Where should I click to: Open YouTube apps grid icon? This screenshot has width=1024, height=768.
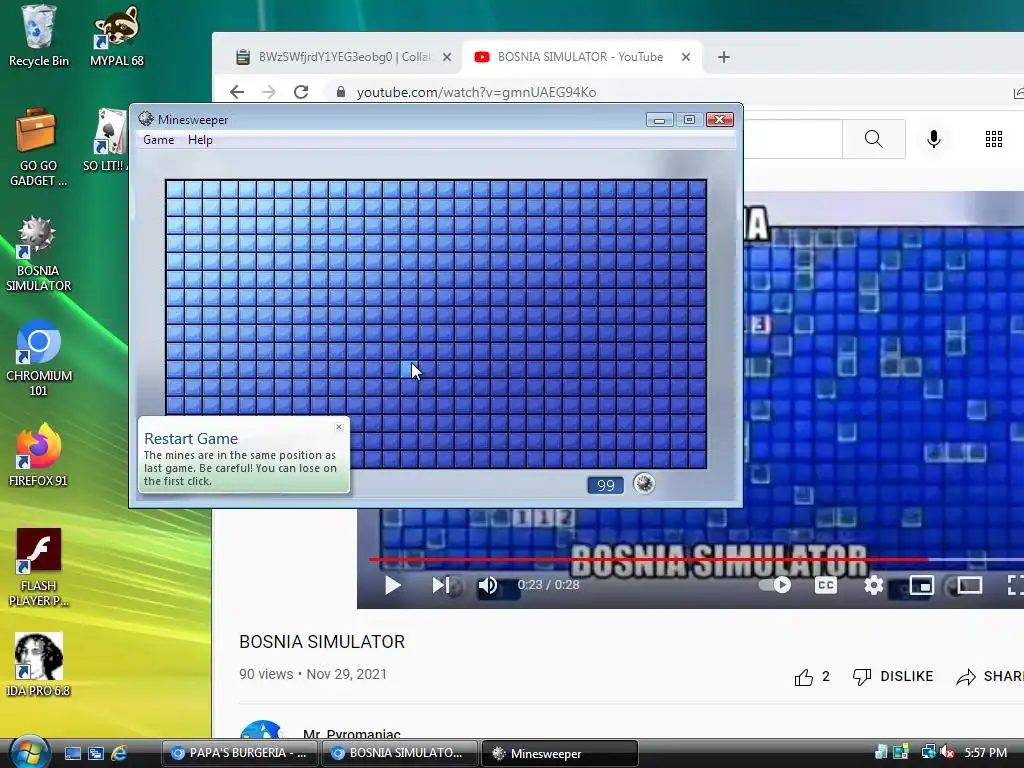pyautogui.click(x=993, y=138)
